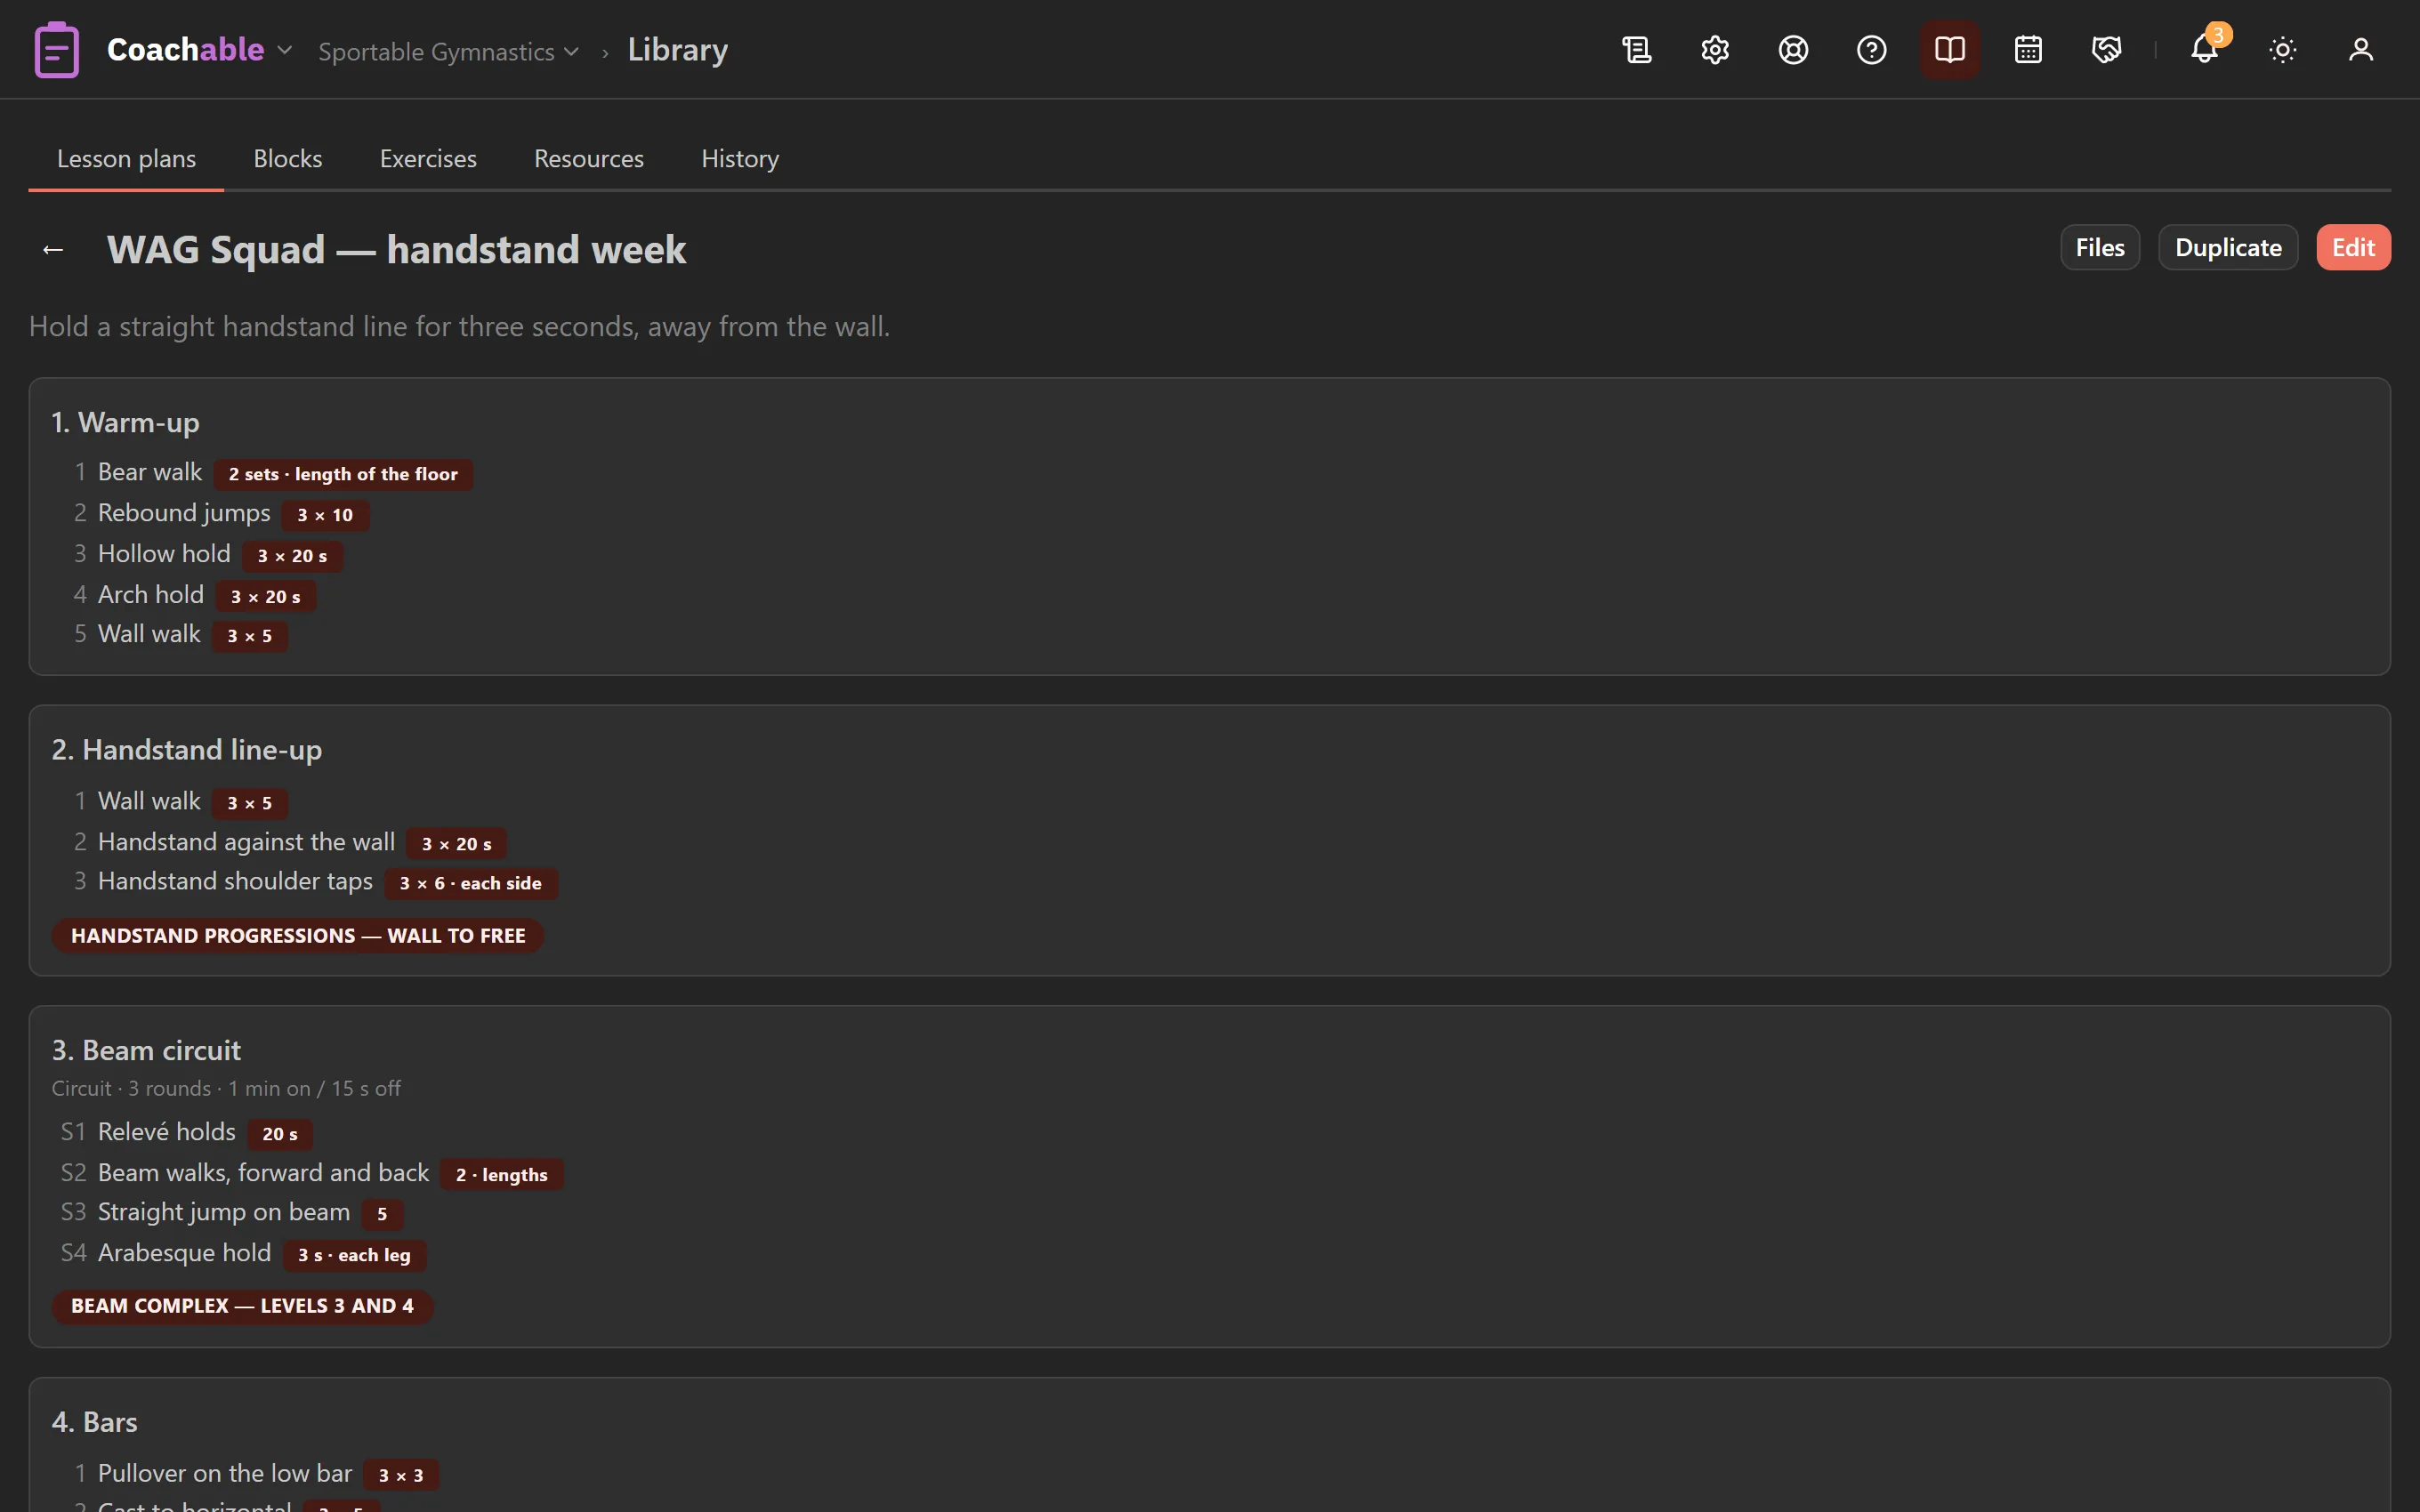
Task: Open the Sportable Gymnastics organization dropdown
Action: [448, 51]
